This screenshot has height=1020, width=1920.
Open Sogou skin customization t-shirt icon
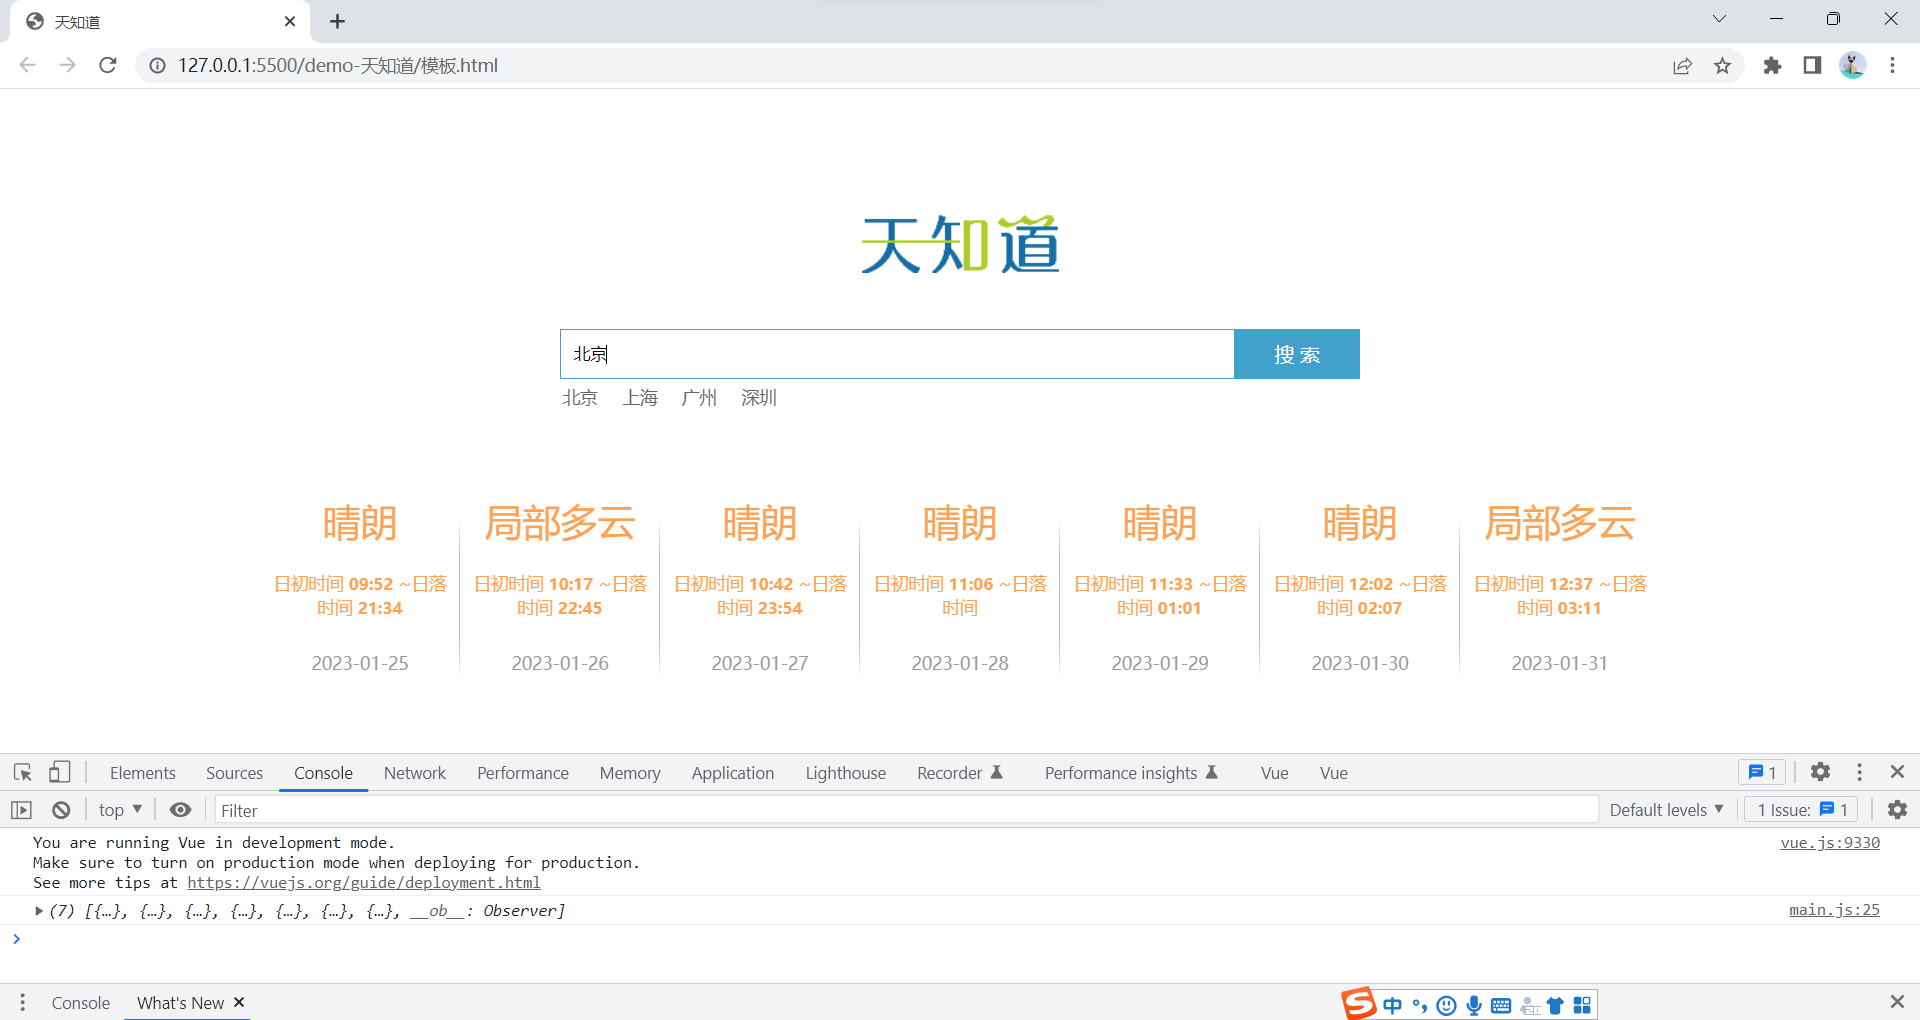(1556, 1005)
